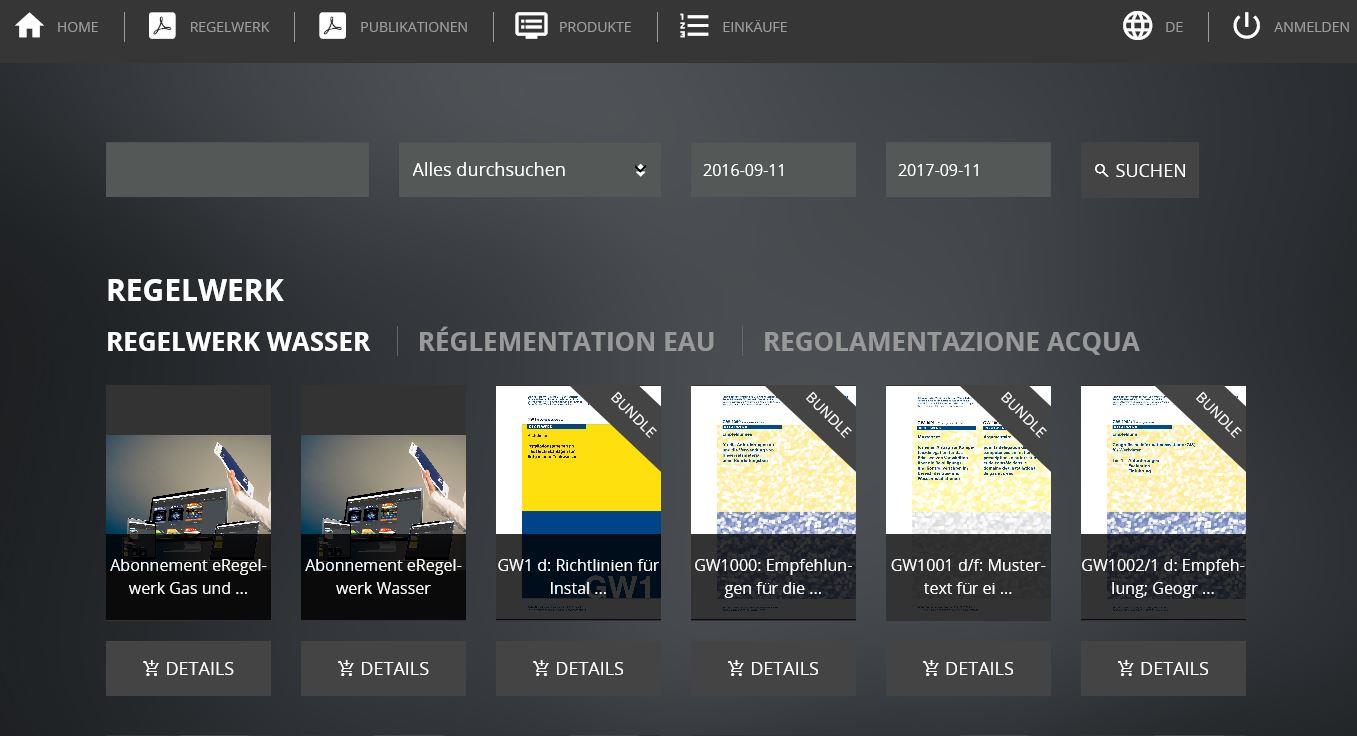This screenshot has width=1357, height=736.
Task: Switch to Réglementation Eau tab
Action: point(566,342)
